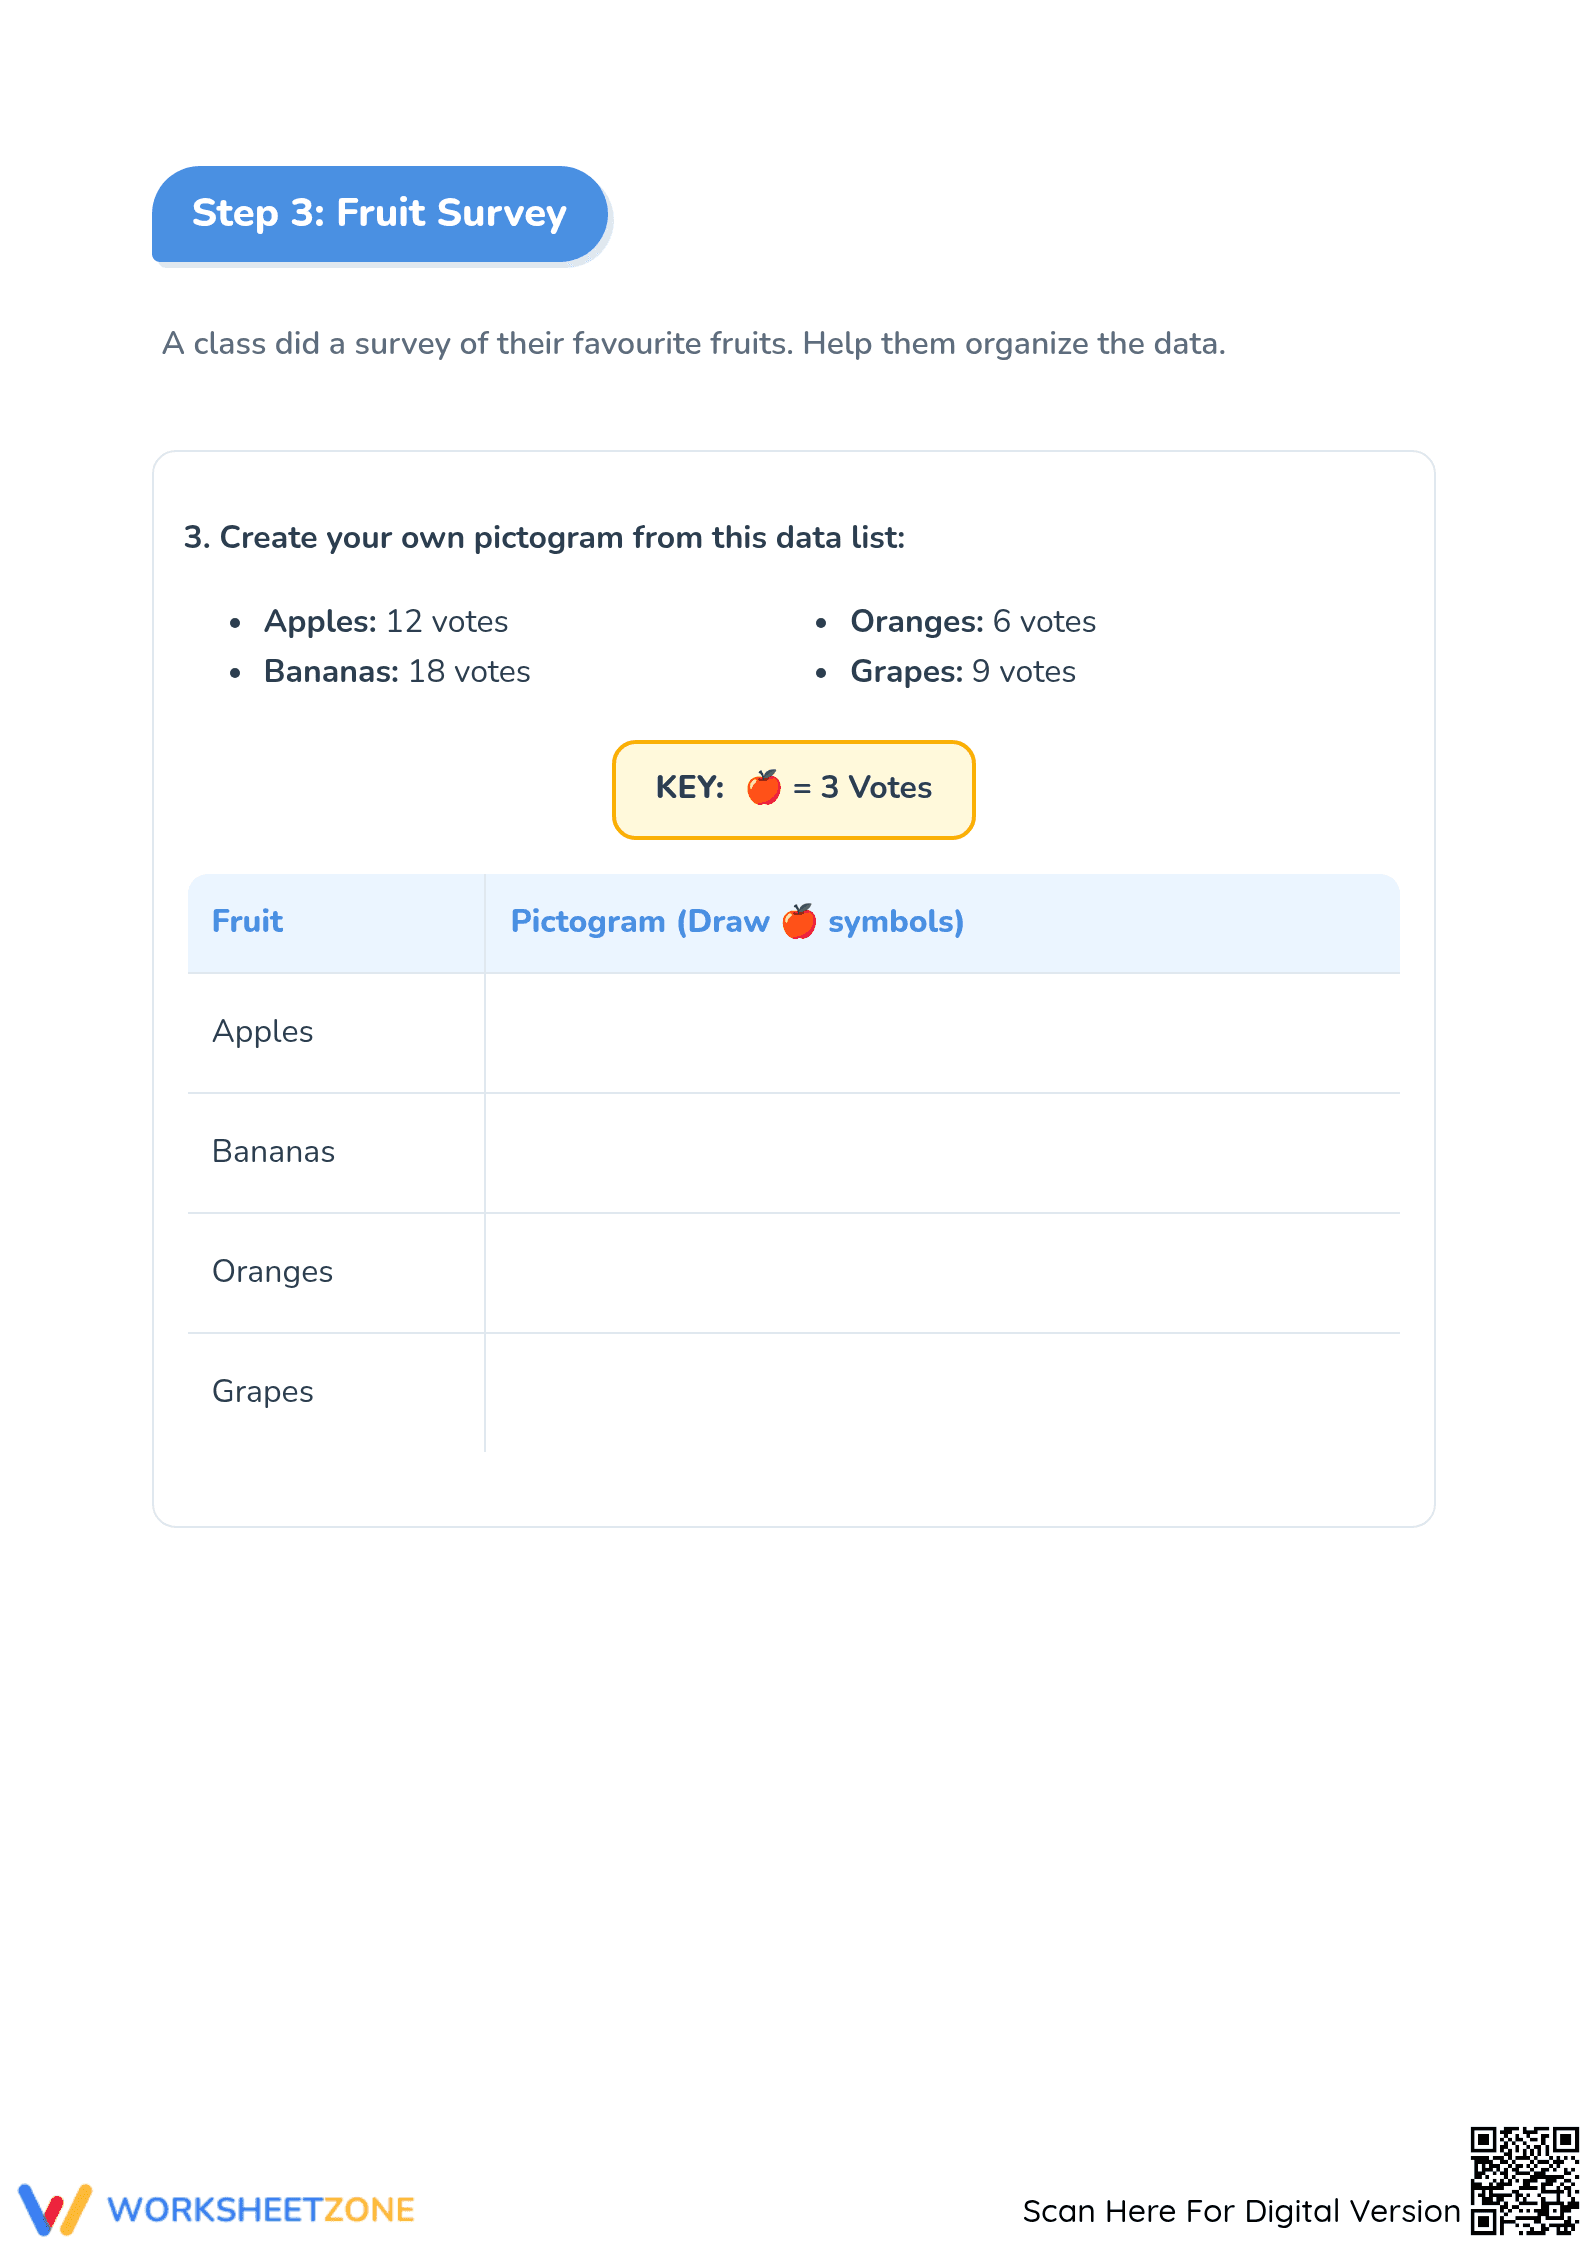Screen dimensions: 1588x2244
Task: Click the Scan Here For Digital Version text
Action: click(1241, 2211)
